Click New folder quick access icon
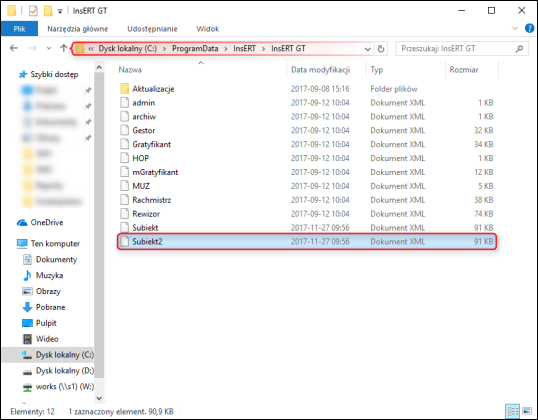The image size is (538, 420). point(48,11)
